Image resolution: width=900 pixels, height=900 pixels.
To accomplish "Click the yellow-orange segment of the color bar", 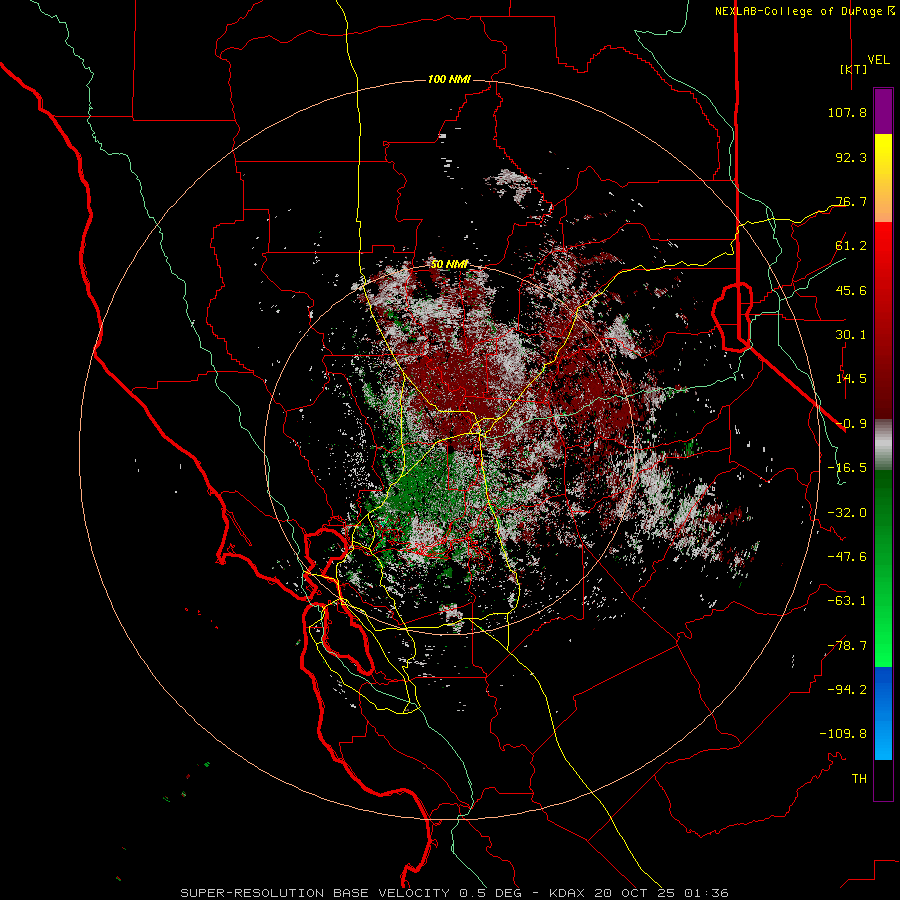I will (x=883, y=178).
